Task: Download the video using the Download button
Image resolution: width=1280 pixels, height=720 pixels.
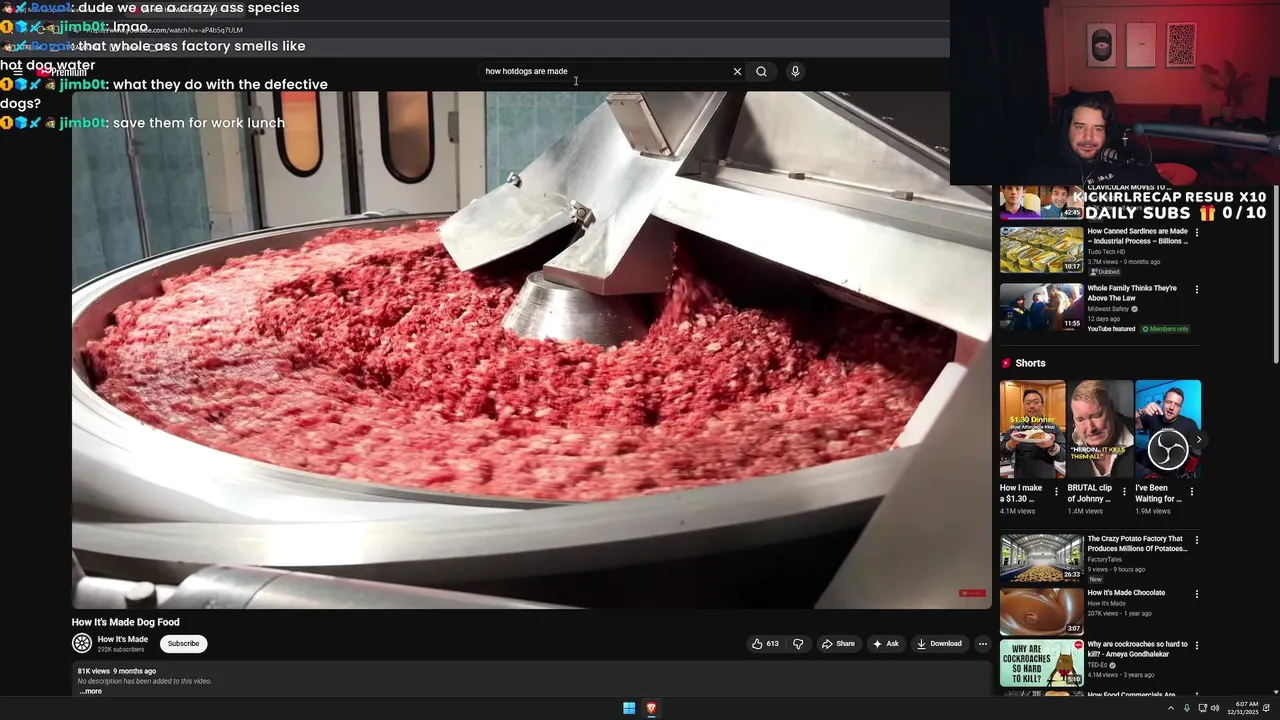Action: pyautogui.click(x=939, y=644)
